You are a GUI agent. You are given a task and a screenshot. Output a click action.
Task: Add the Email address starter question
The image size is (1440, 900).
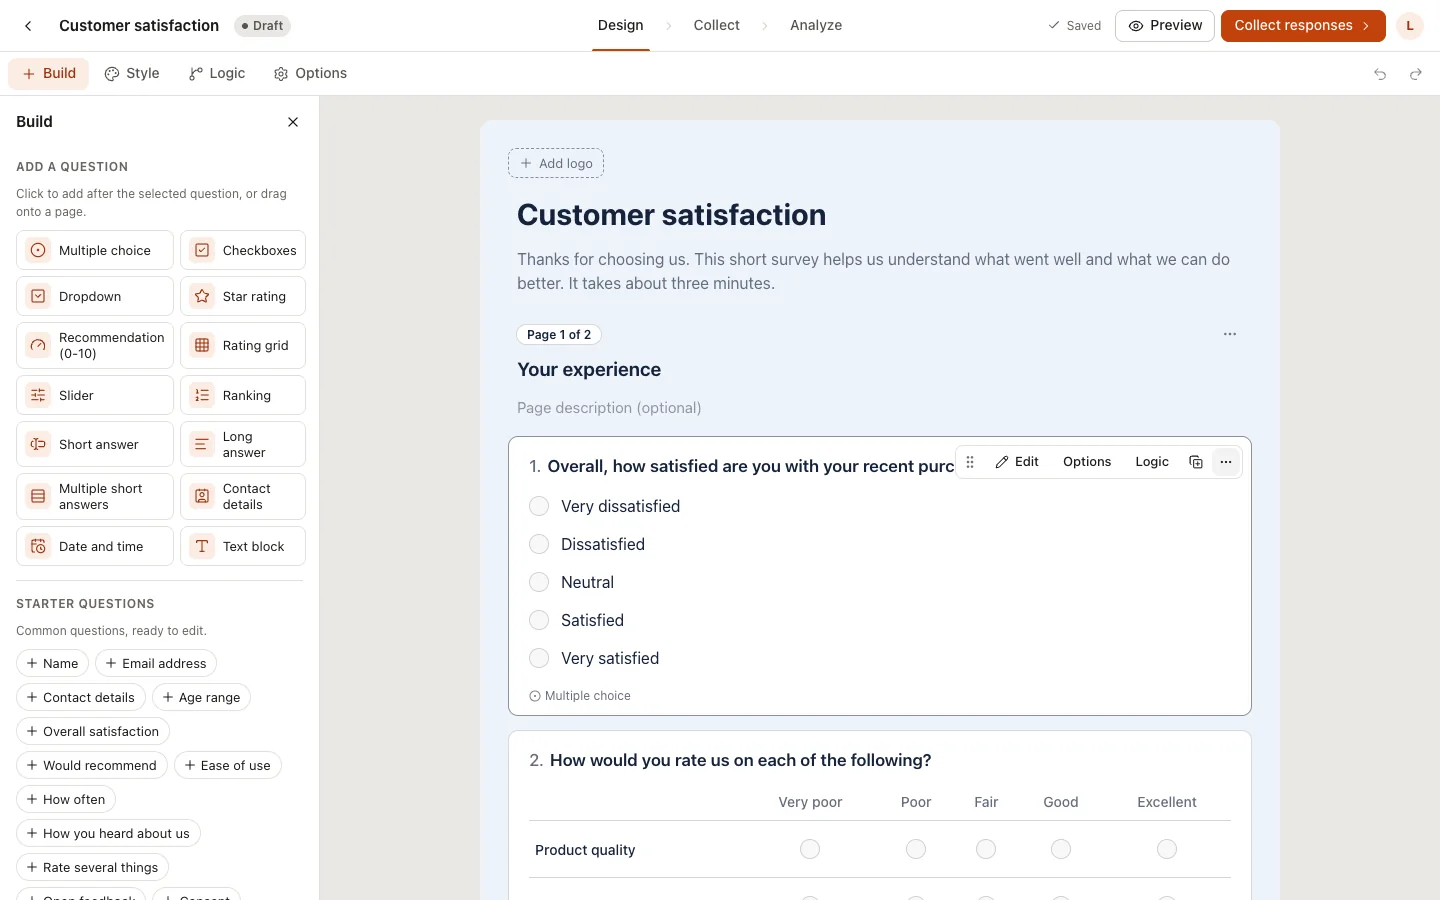pyautogui.click(x=156, y=663)
